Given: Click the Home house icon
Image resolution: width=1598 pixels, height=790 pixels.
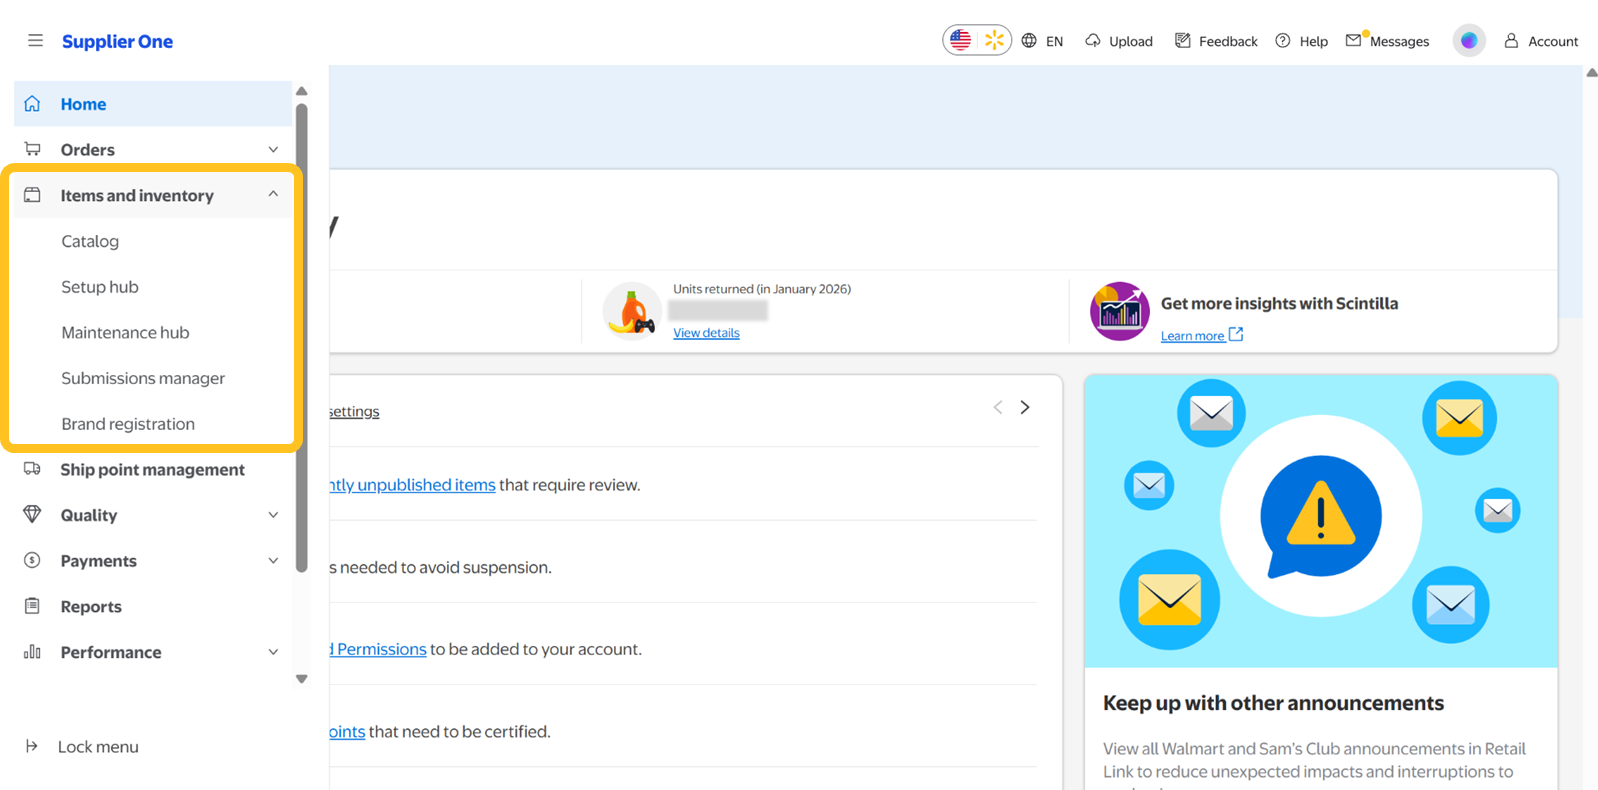Looking at the screenshot, I should point(32,104).
